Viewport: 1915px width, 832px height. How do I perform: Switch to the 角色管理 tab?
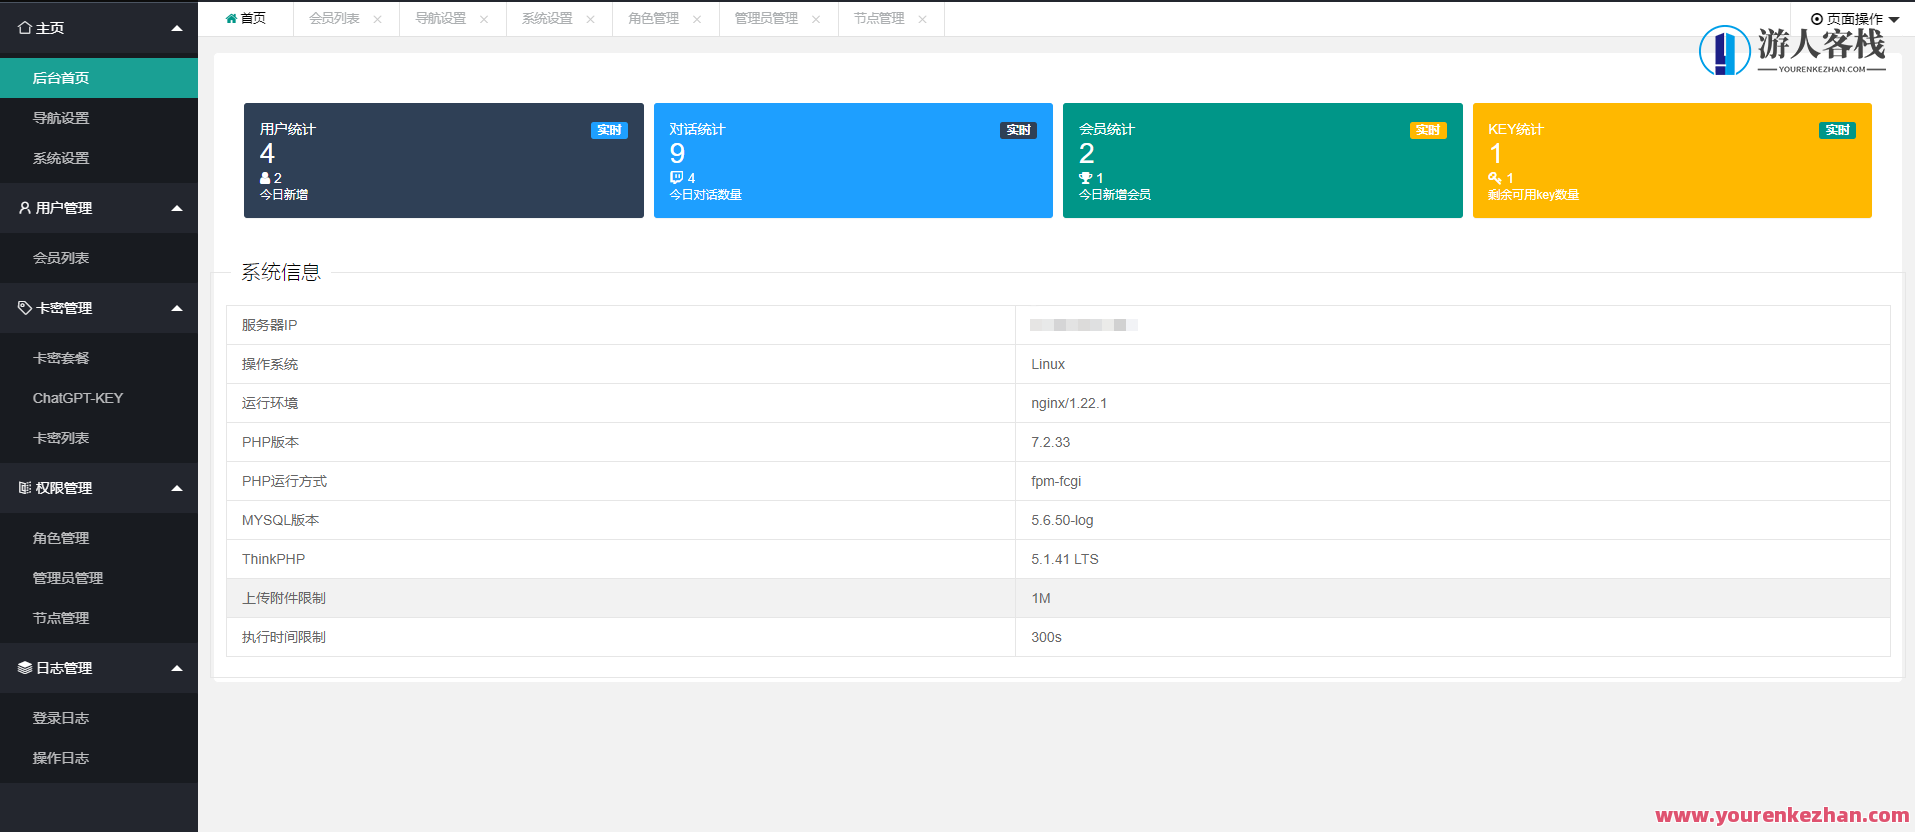653,19
